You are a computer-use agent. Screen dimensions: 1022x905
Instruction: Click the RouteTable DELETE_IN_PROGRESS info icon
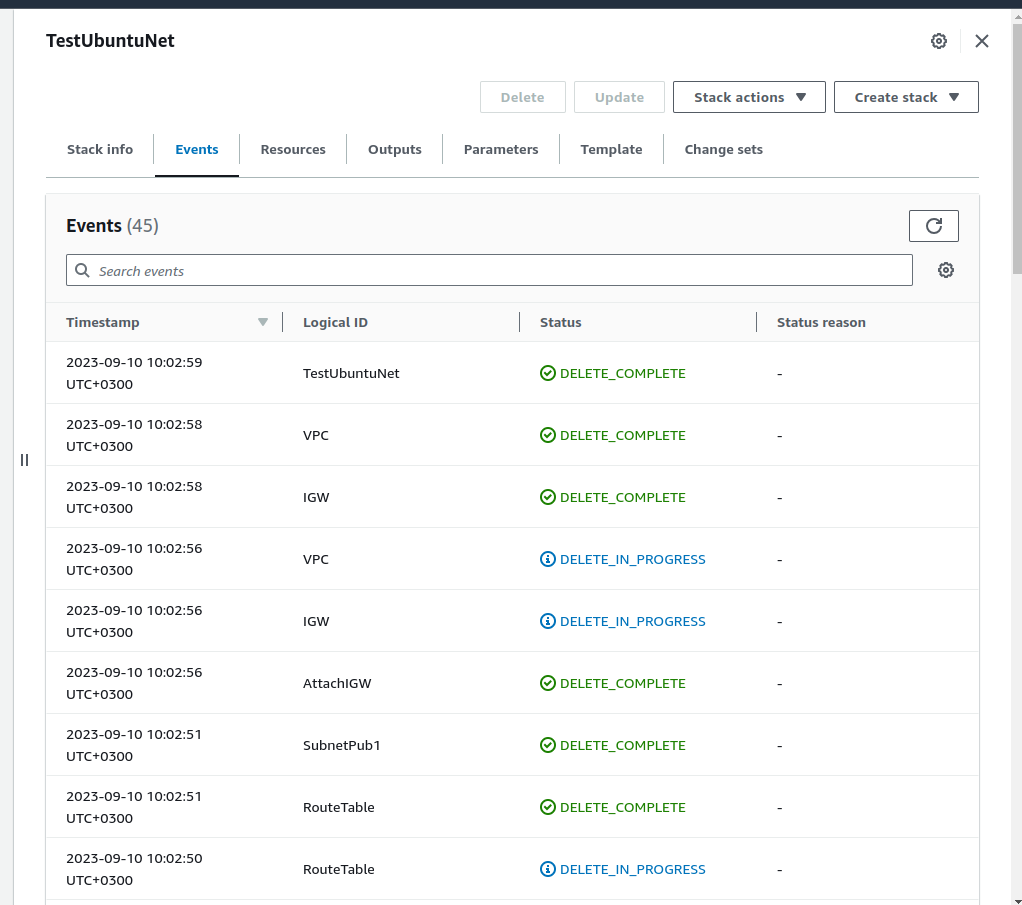548,868
